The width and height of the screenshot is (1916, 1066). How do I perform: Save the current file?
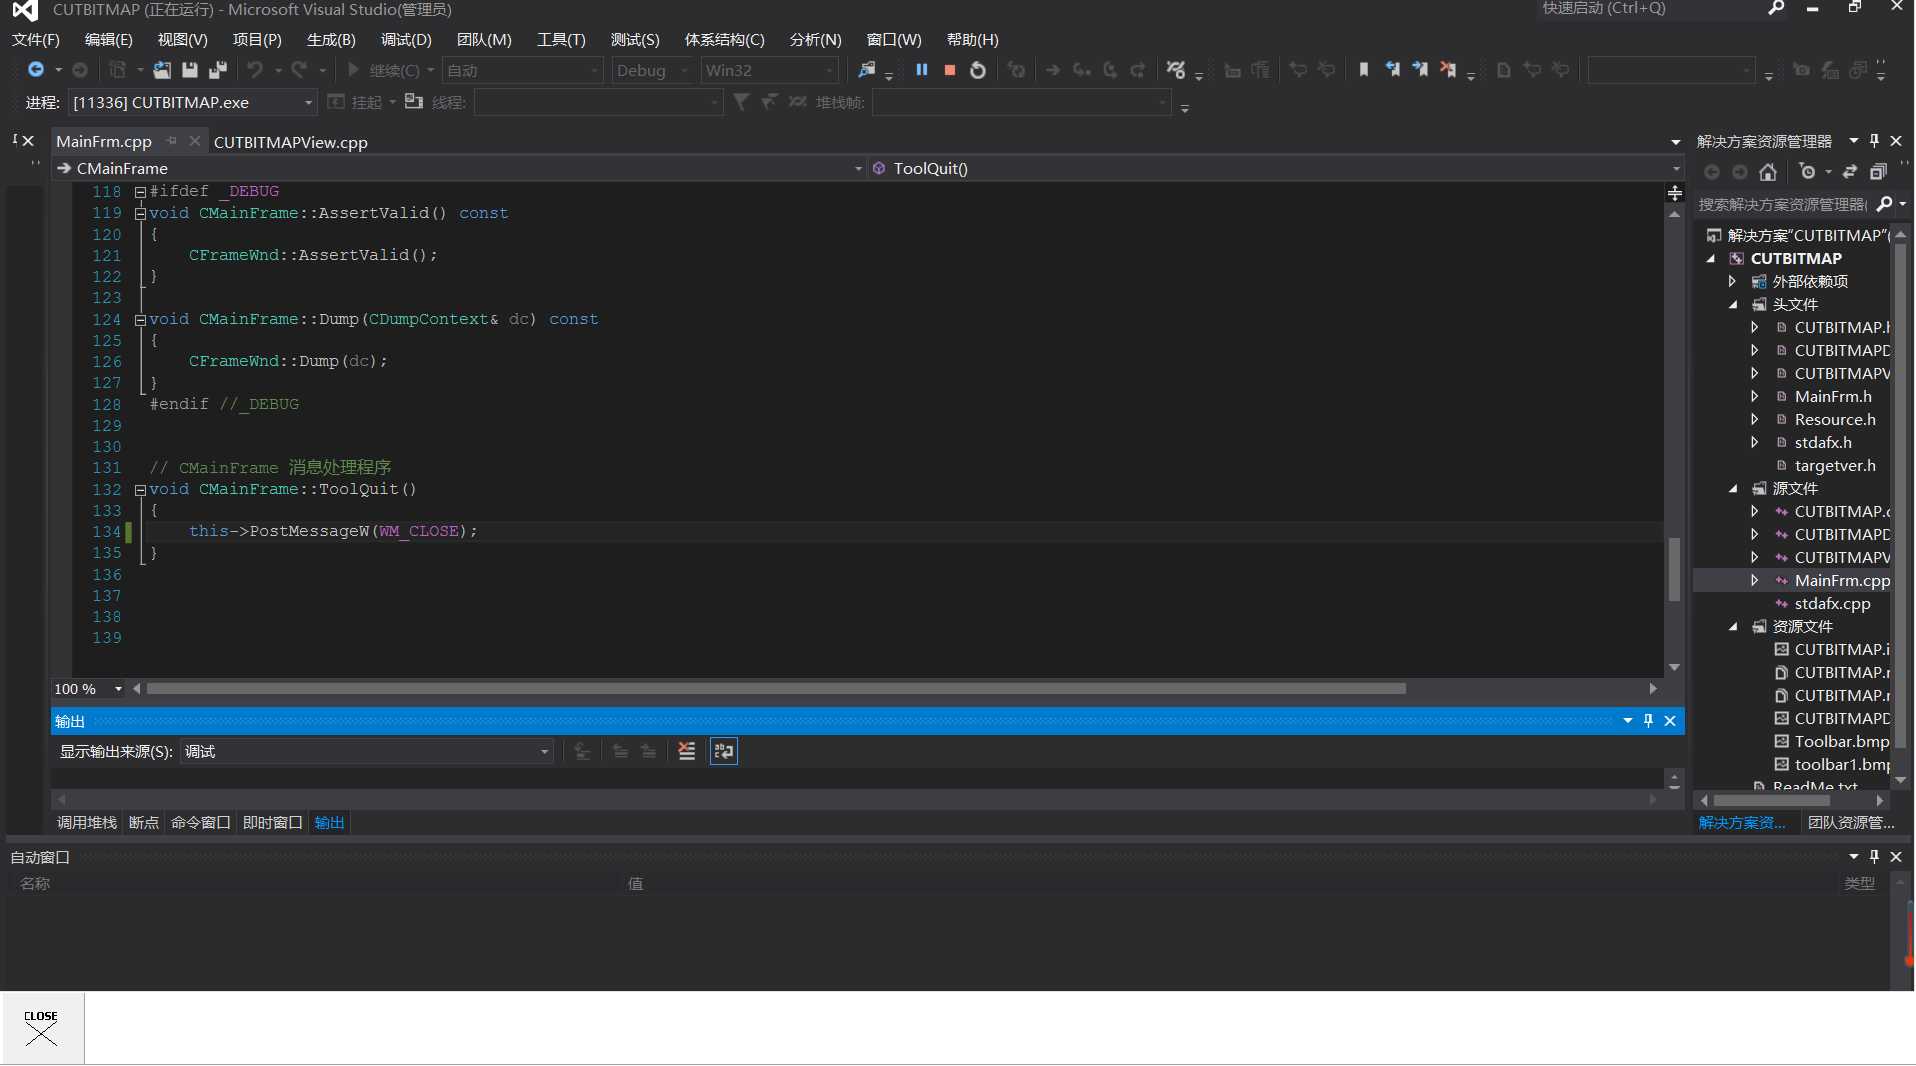189,70
